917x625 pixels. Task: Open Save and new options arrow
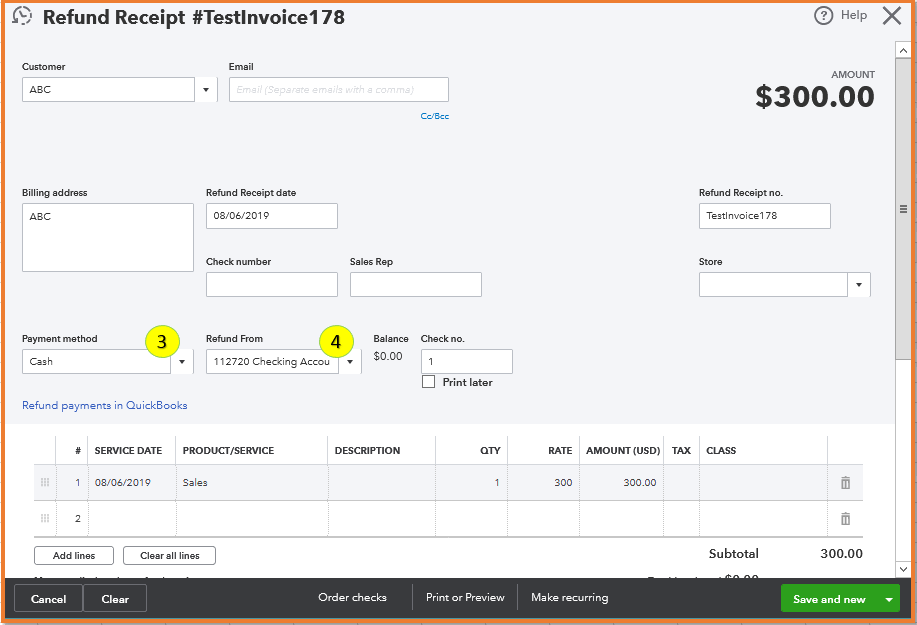pos(889,599)
